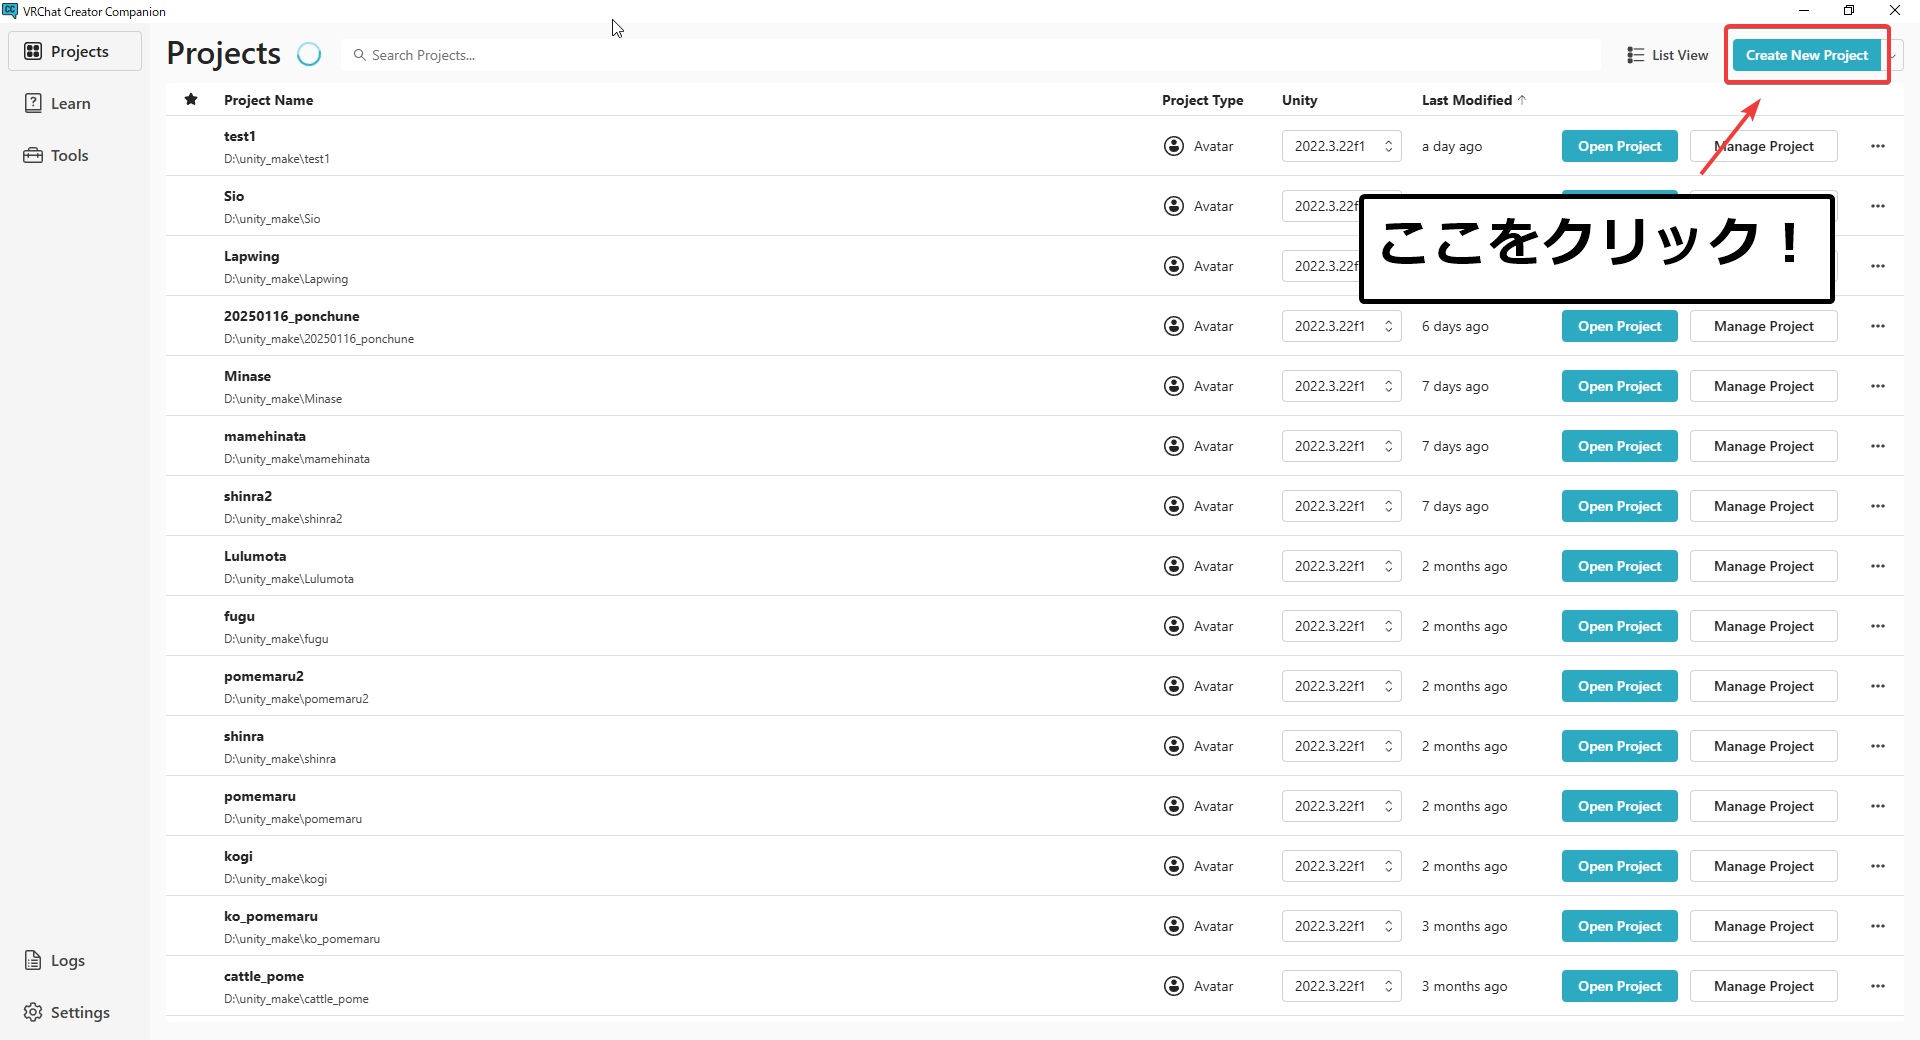The image size is (1920, 1040).
Task: Open more options for mamehinata
Action: pos(1877,446)
